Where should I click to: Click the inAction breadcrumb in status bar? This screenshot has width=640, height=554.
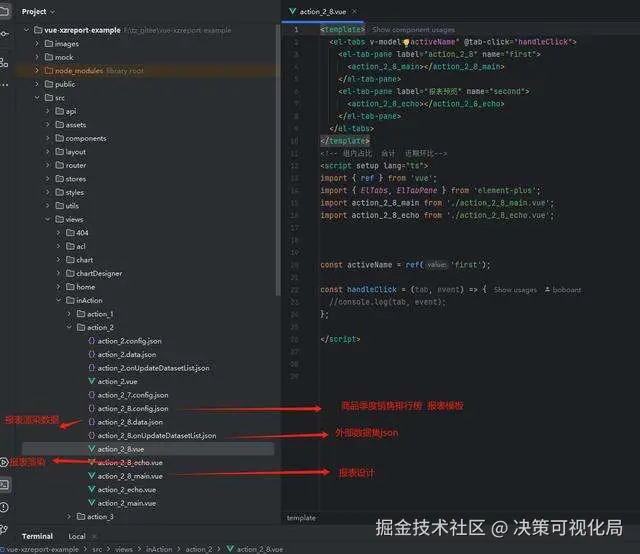pyautogui.click(x=159, y=549)
